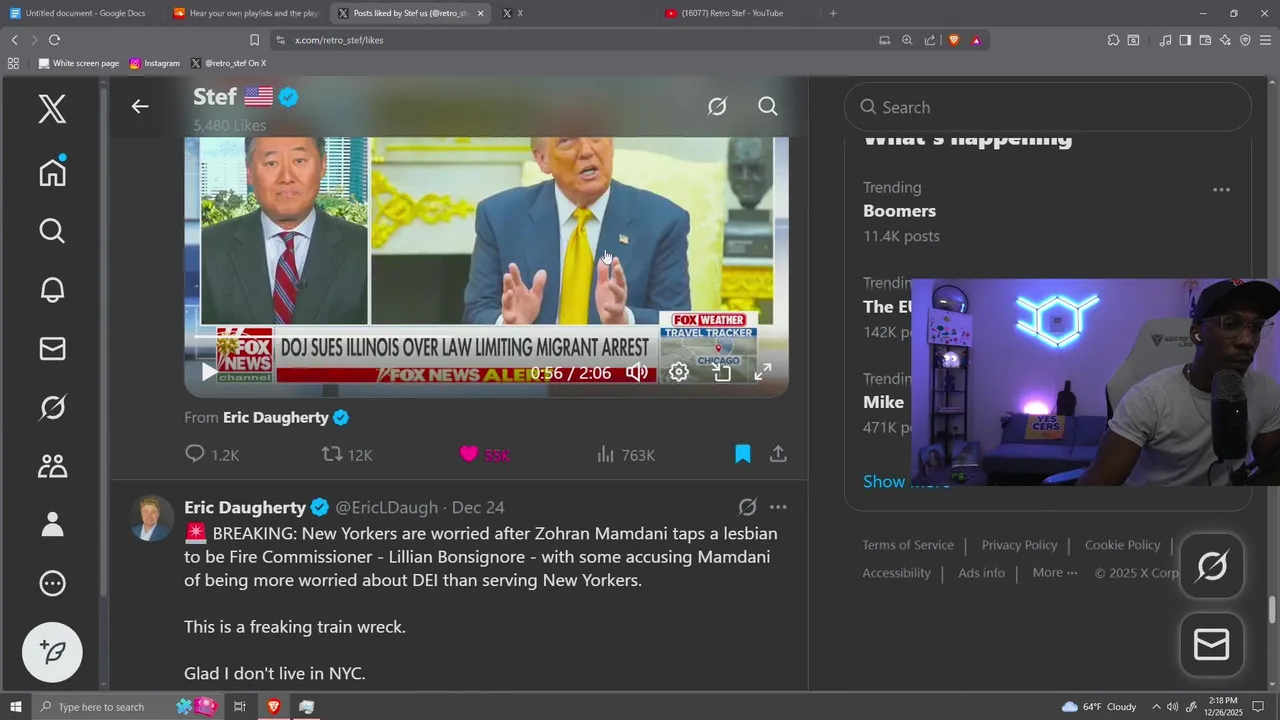
Task: Go back with profile header arrow
Action: [140, 106]
